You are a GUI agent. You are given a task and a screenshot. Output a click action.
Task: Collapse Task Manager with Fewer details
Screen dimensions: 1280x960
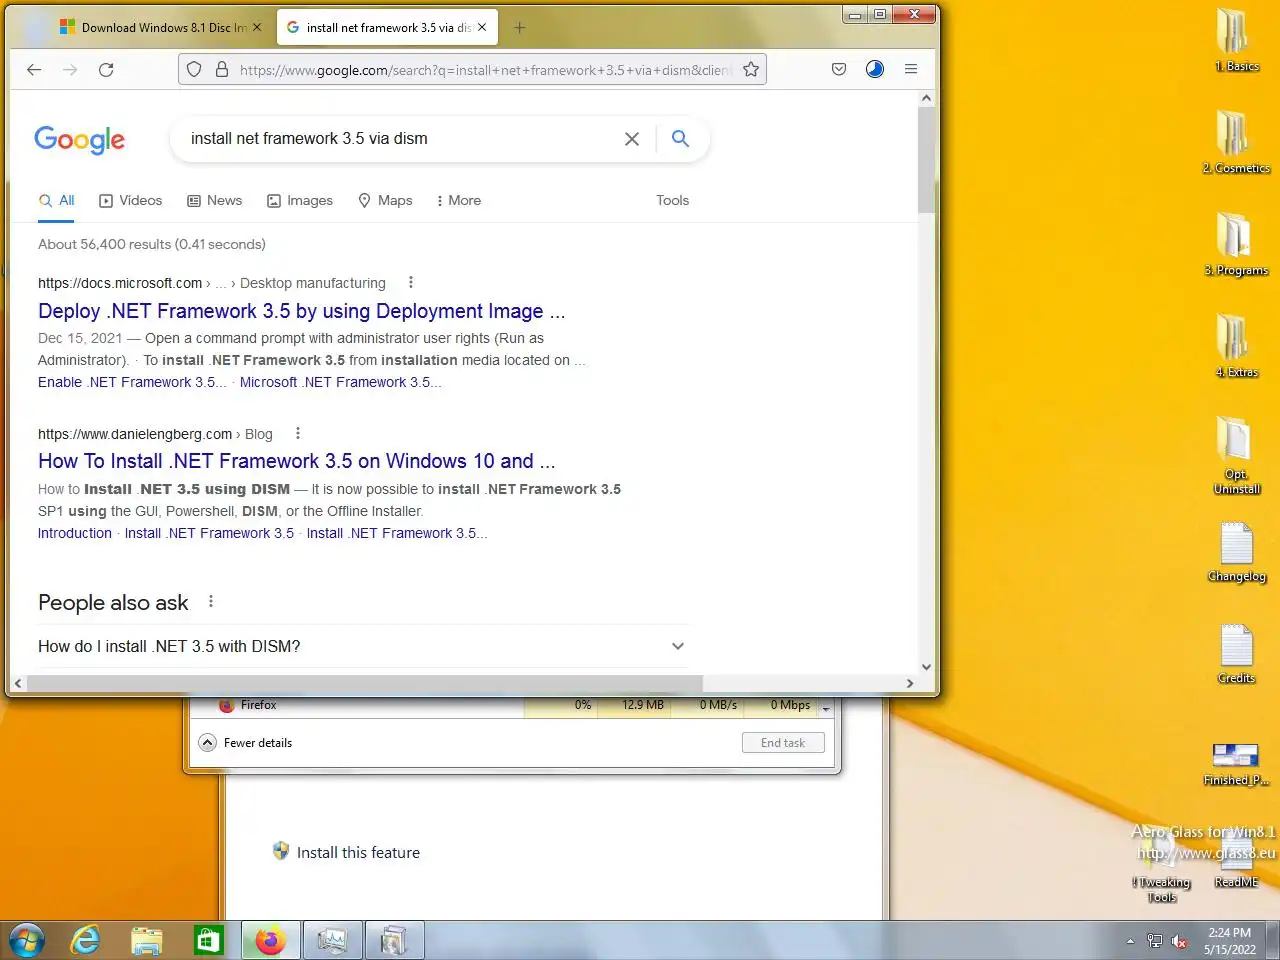246,742
